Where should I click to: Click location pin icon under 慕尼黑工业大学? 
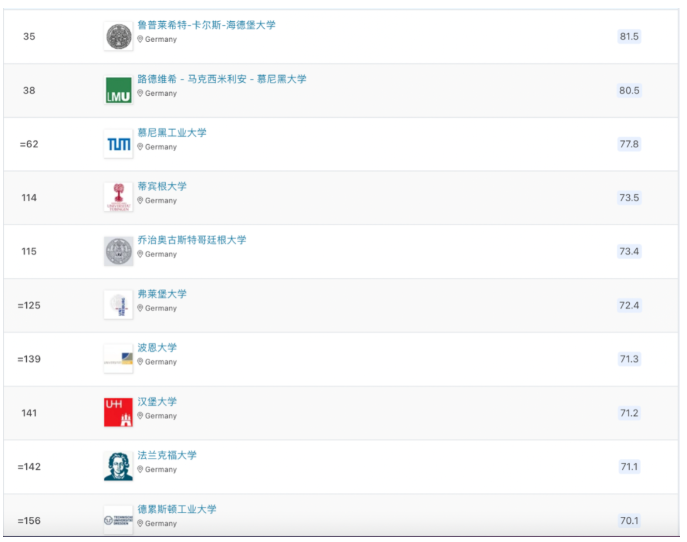pos(140,147)
